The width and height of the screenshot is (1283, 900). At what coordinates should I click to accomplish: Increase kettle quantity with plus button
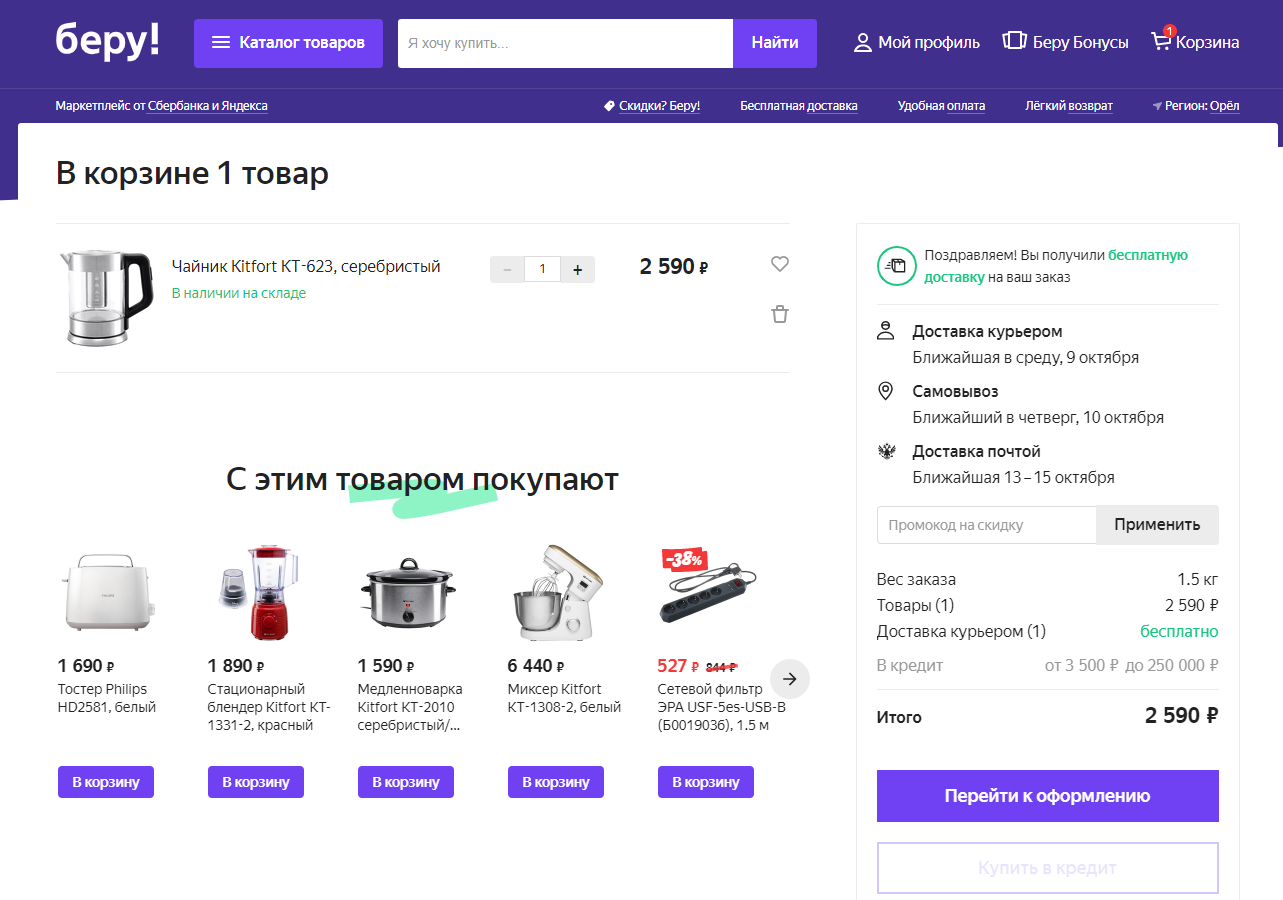click(x=577, y=269)
